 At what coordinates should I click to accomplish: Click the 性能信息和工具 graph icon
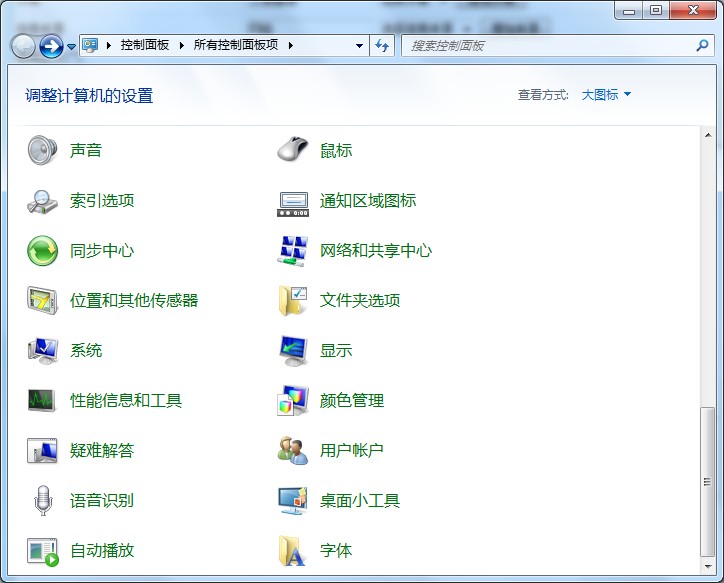42,400
